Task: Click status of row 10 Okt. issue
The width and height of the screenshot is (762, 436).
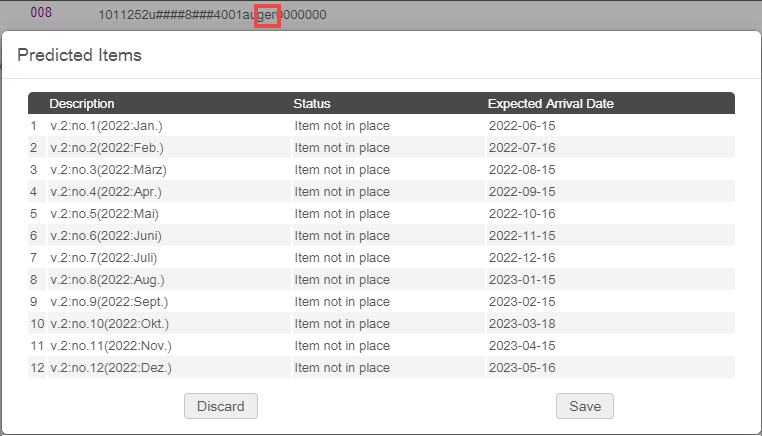Action: coord(342,324)
